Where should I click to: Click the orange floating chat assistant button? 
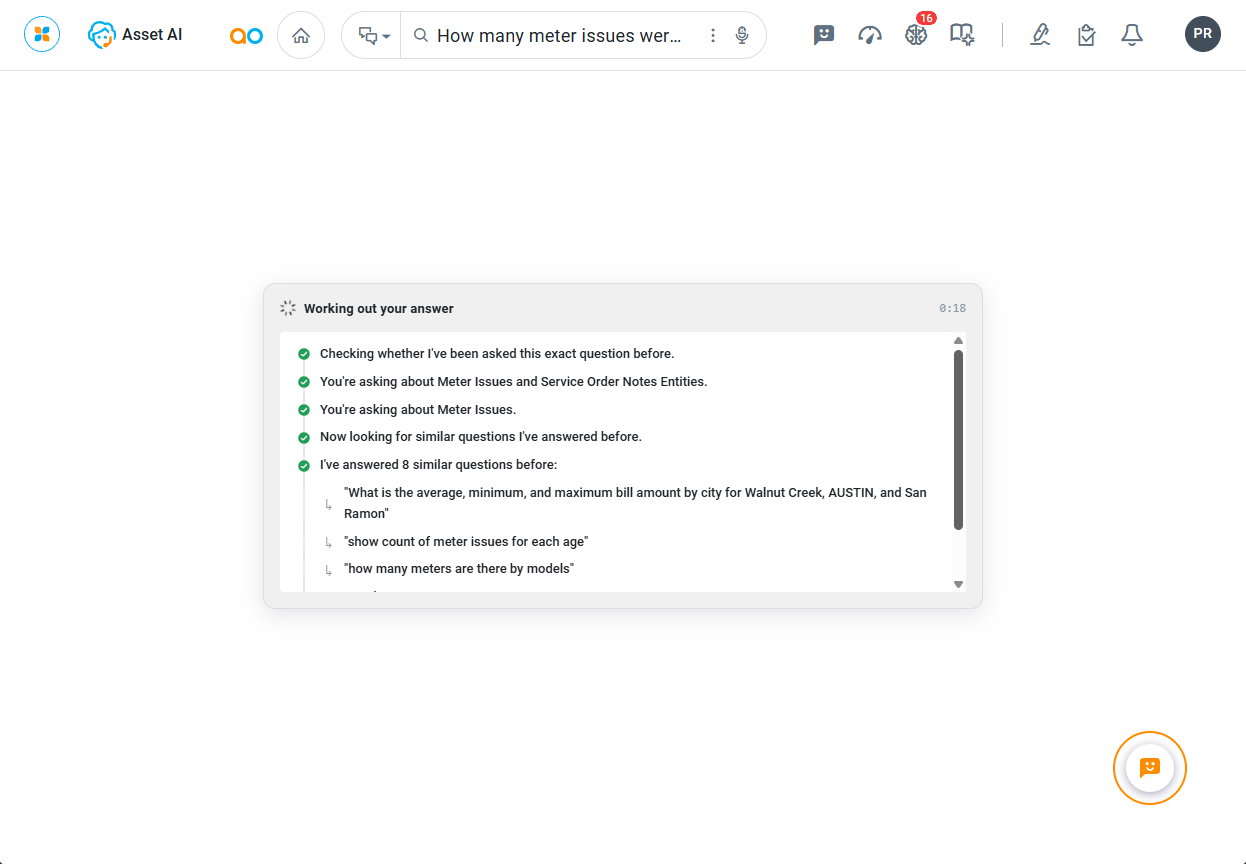click(1150, 768)
